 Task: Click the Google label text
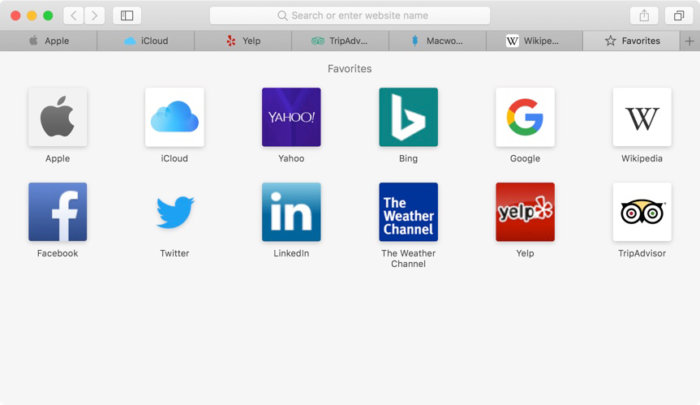(525, 159)
